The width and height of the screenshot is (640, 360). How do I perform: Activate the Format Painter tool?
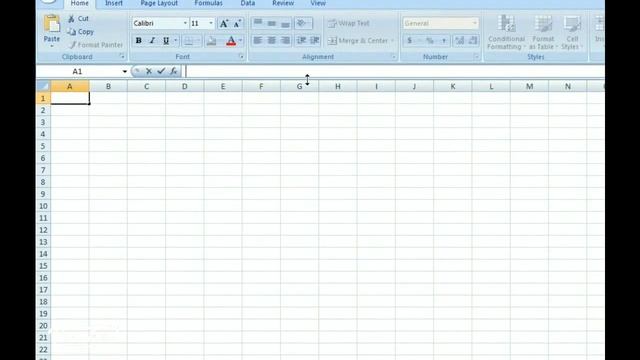(96, 45)
